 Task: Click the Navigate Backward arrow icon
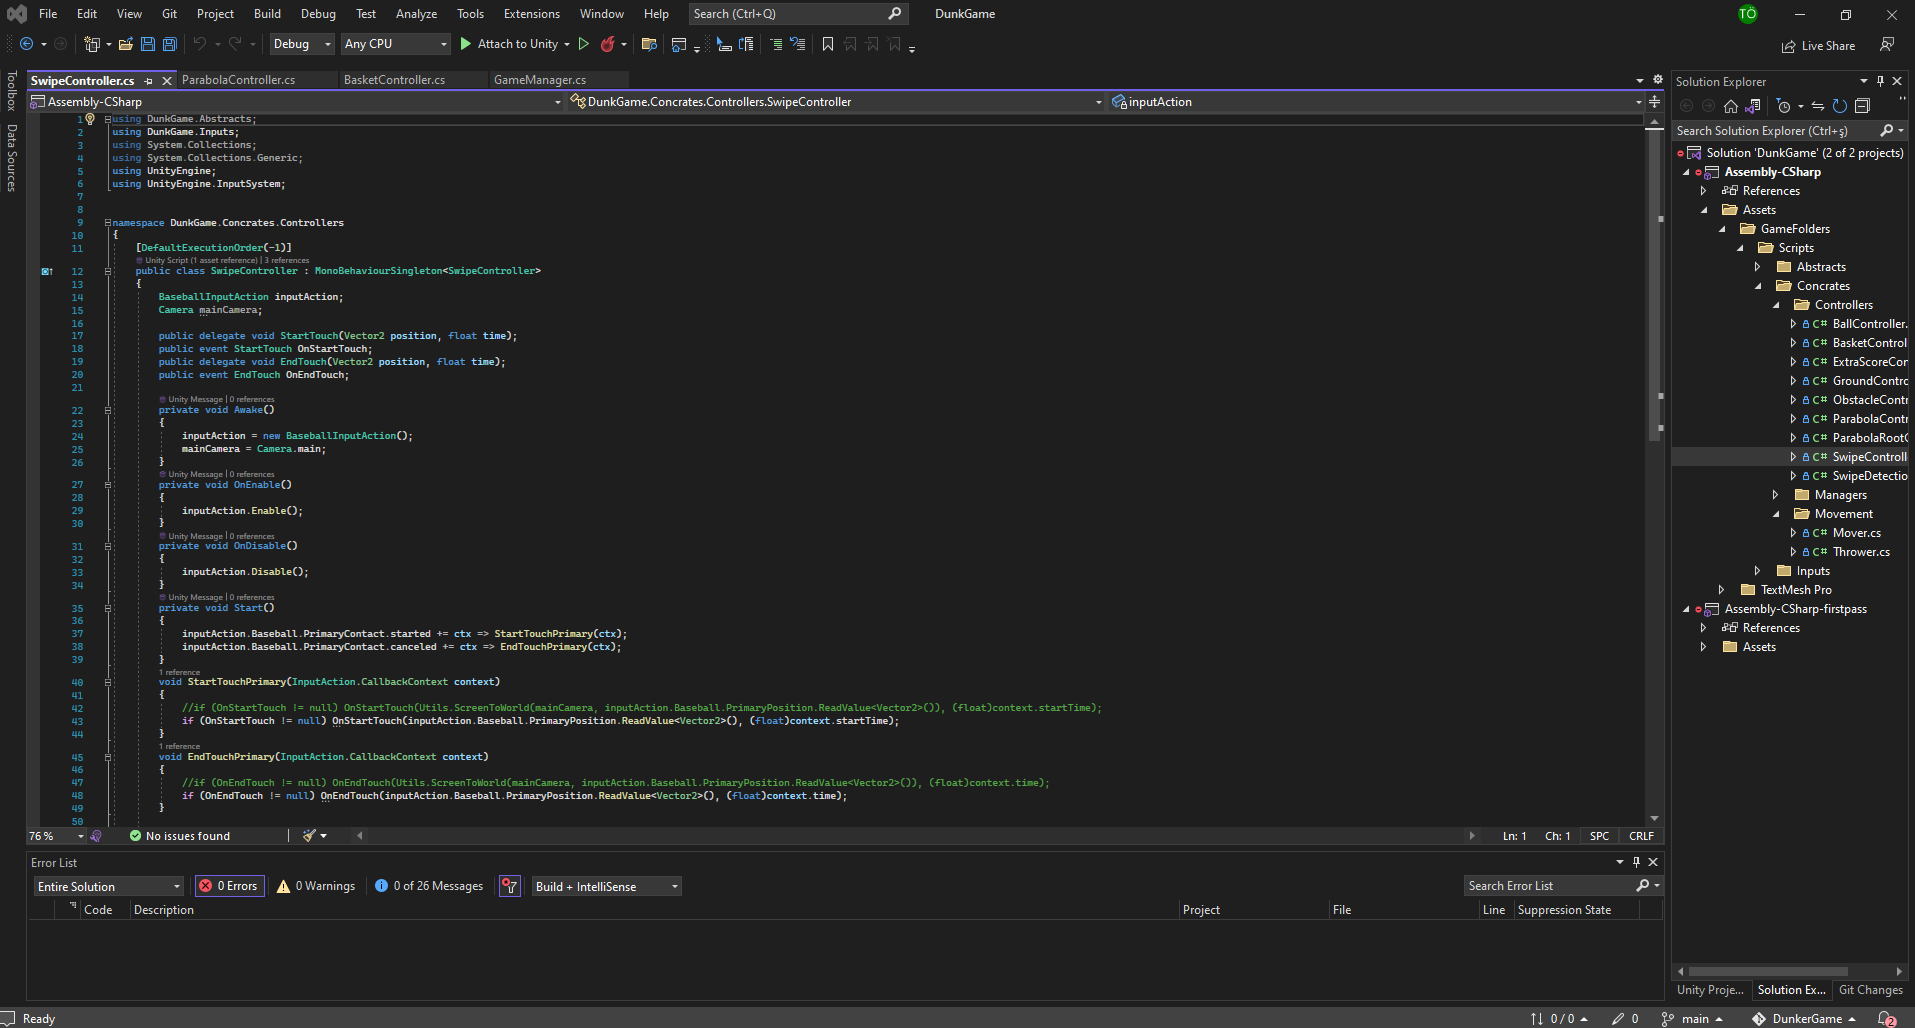coord(26,44)
